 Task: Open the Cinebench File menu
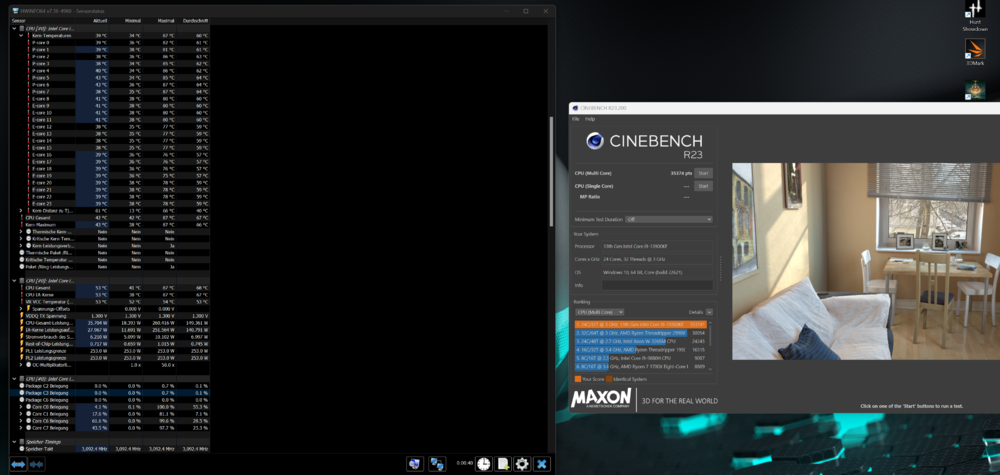pos(576,118)
